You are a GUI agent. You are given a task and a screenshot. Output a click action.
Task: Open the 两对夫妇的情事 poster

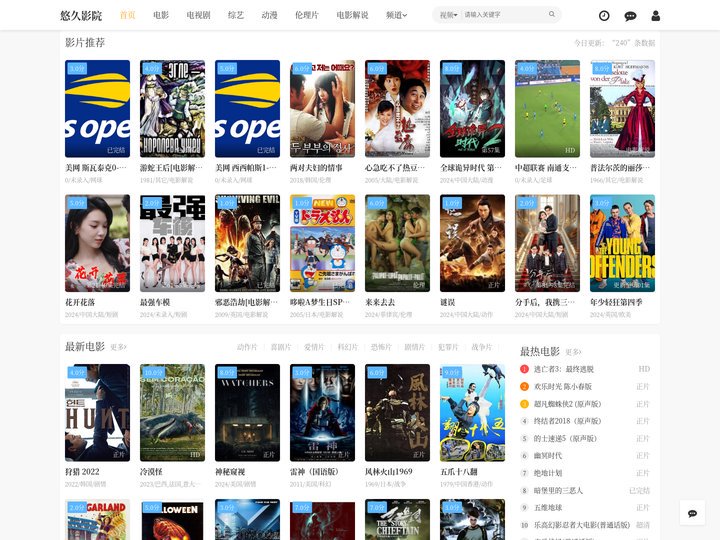pos(322,109)
